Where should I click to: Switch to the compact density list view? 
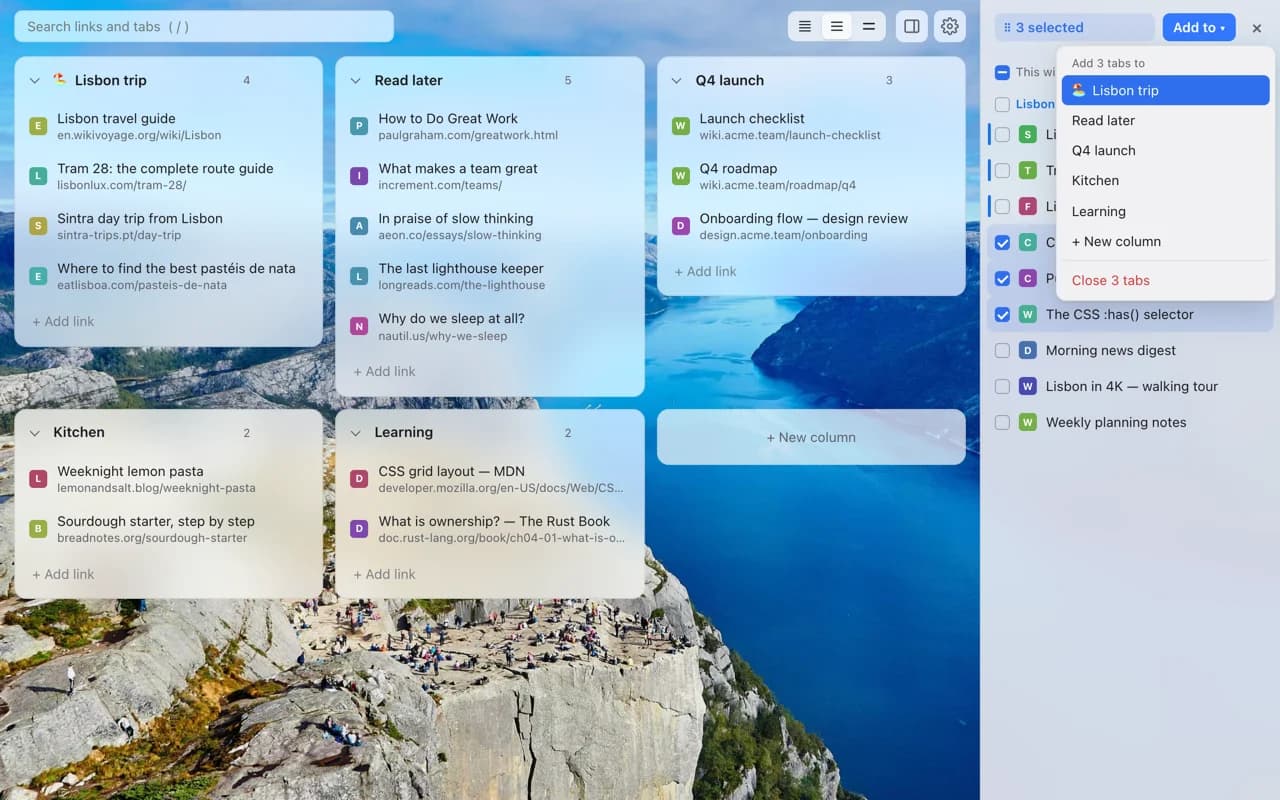tap(805, 27)
